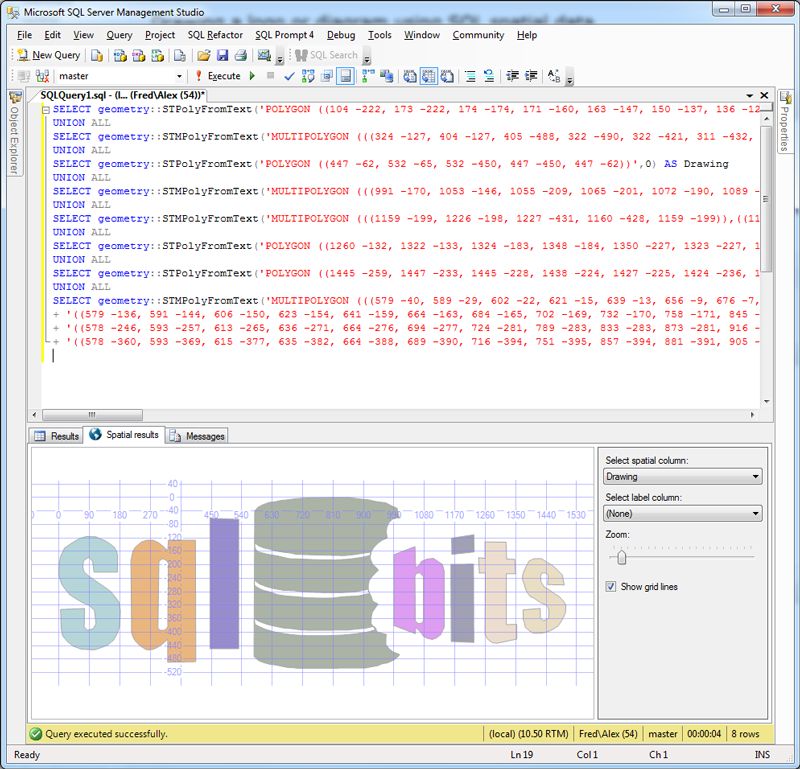Open the SQL Refactor menu
This screenshot has width=800, height=769.
tap(215, 35)
